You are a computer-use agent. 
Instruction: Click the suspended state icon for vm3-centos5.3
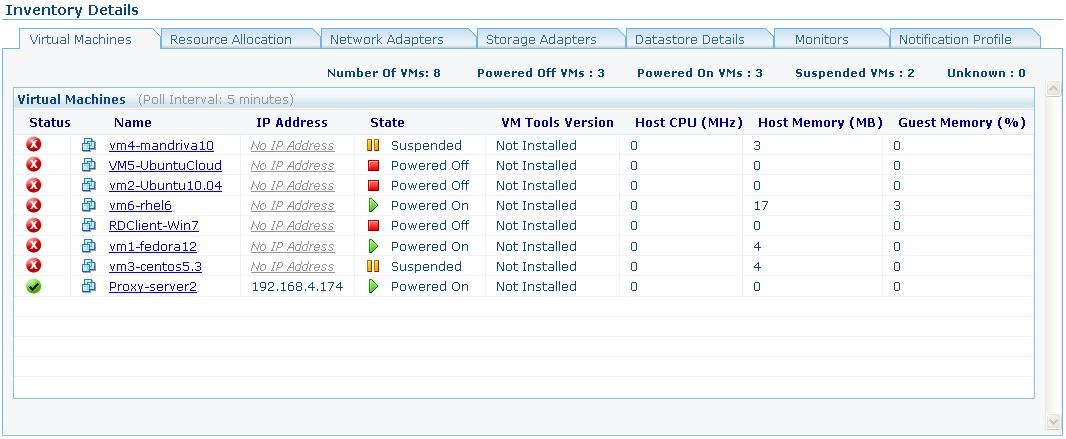(x=373, y=266)
